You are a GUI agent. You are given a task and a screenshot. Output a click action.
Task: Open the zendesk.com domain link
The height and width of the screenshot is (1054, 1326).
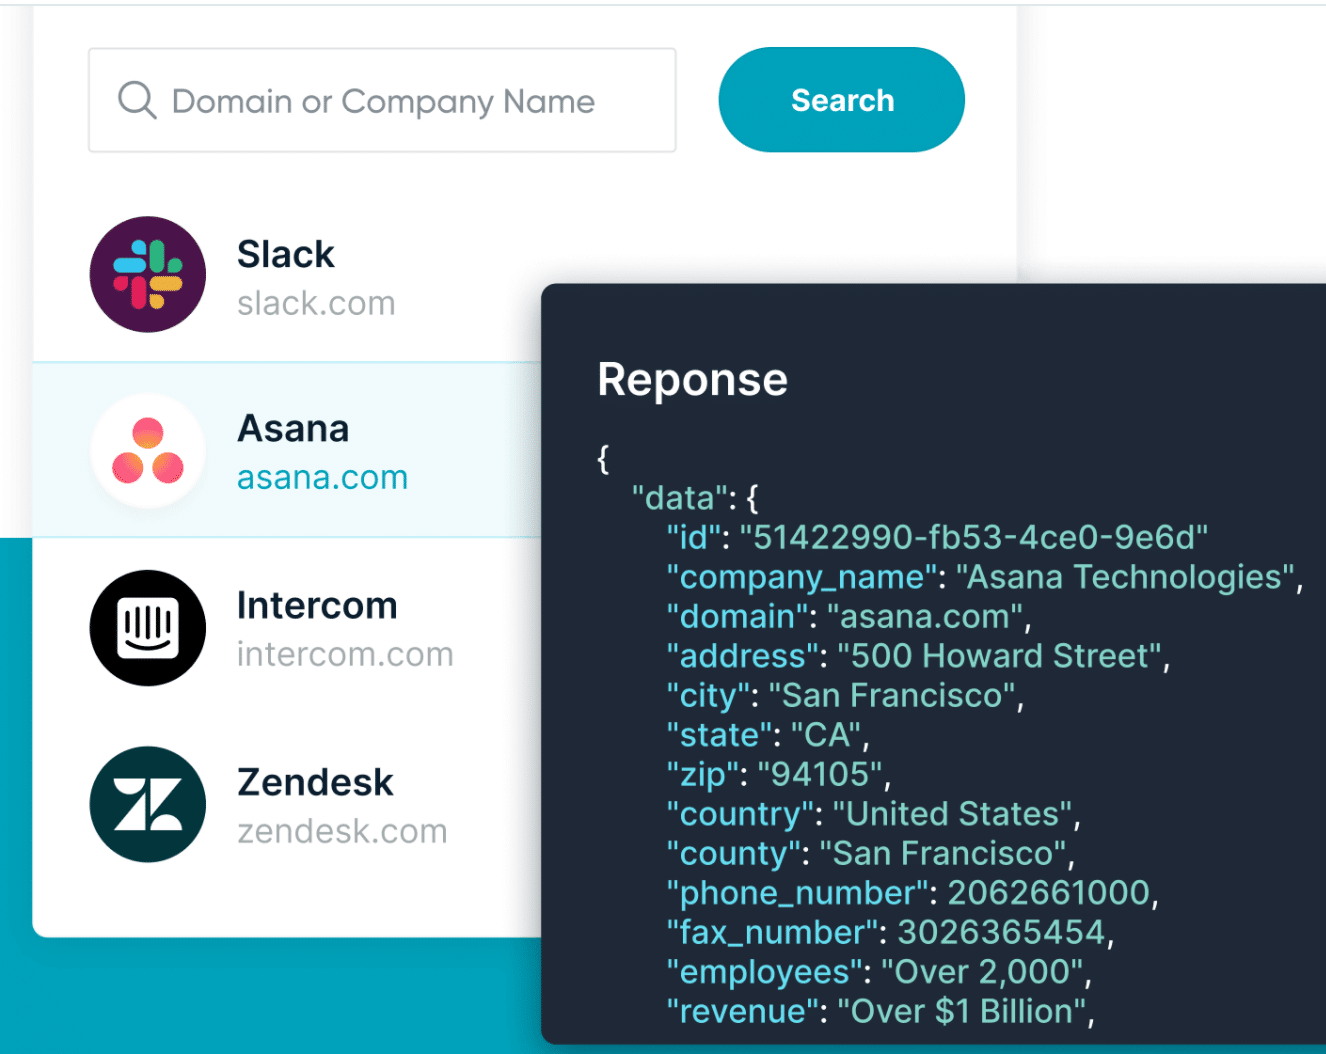coord(342,831)
